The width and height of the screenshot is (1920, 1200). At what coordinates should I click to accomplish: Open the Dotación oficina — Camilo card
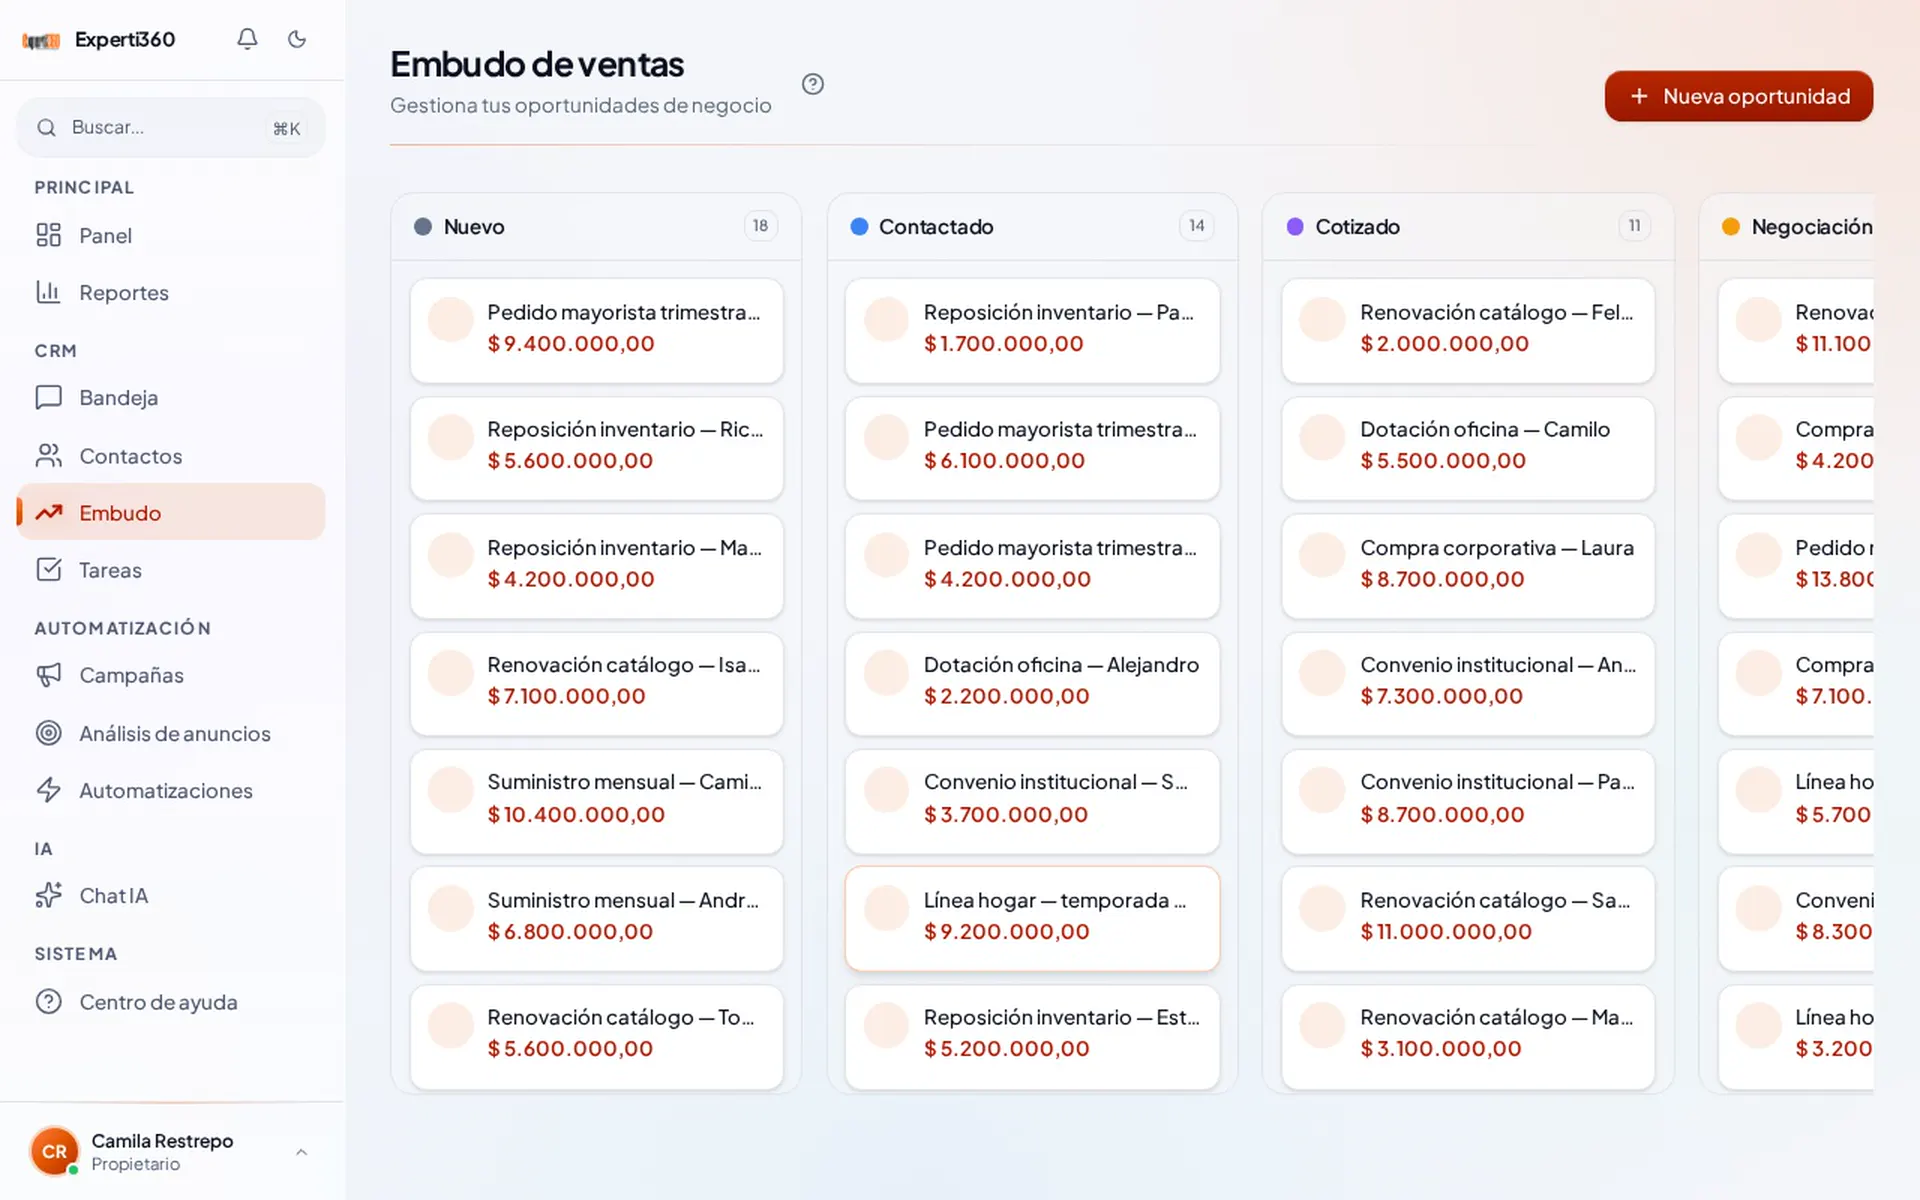click(1467, 448)
